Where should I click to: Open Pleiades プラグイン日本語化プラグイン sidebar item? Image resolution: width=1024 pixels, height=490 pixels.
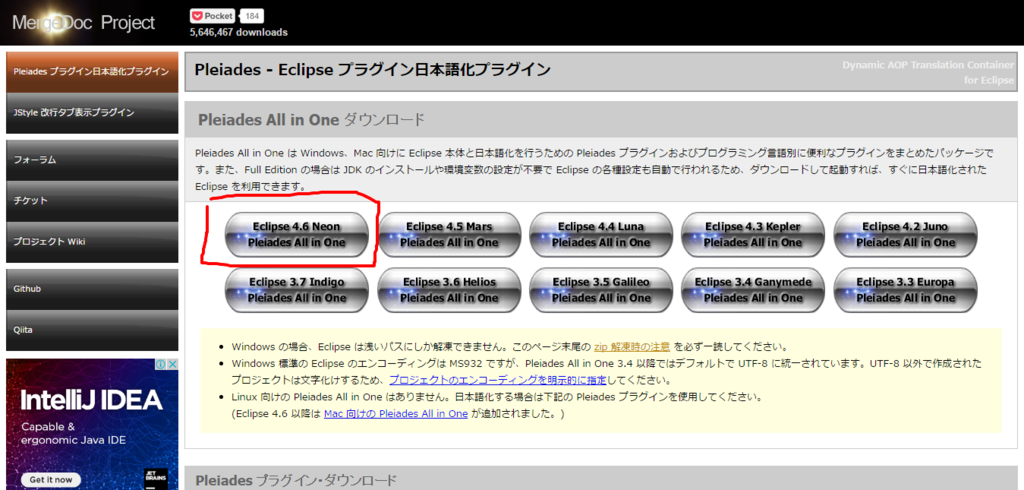tap(92, 72)
